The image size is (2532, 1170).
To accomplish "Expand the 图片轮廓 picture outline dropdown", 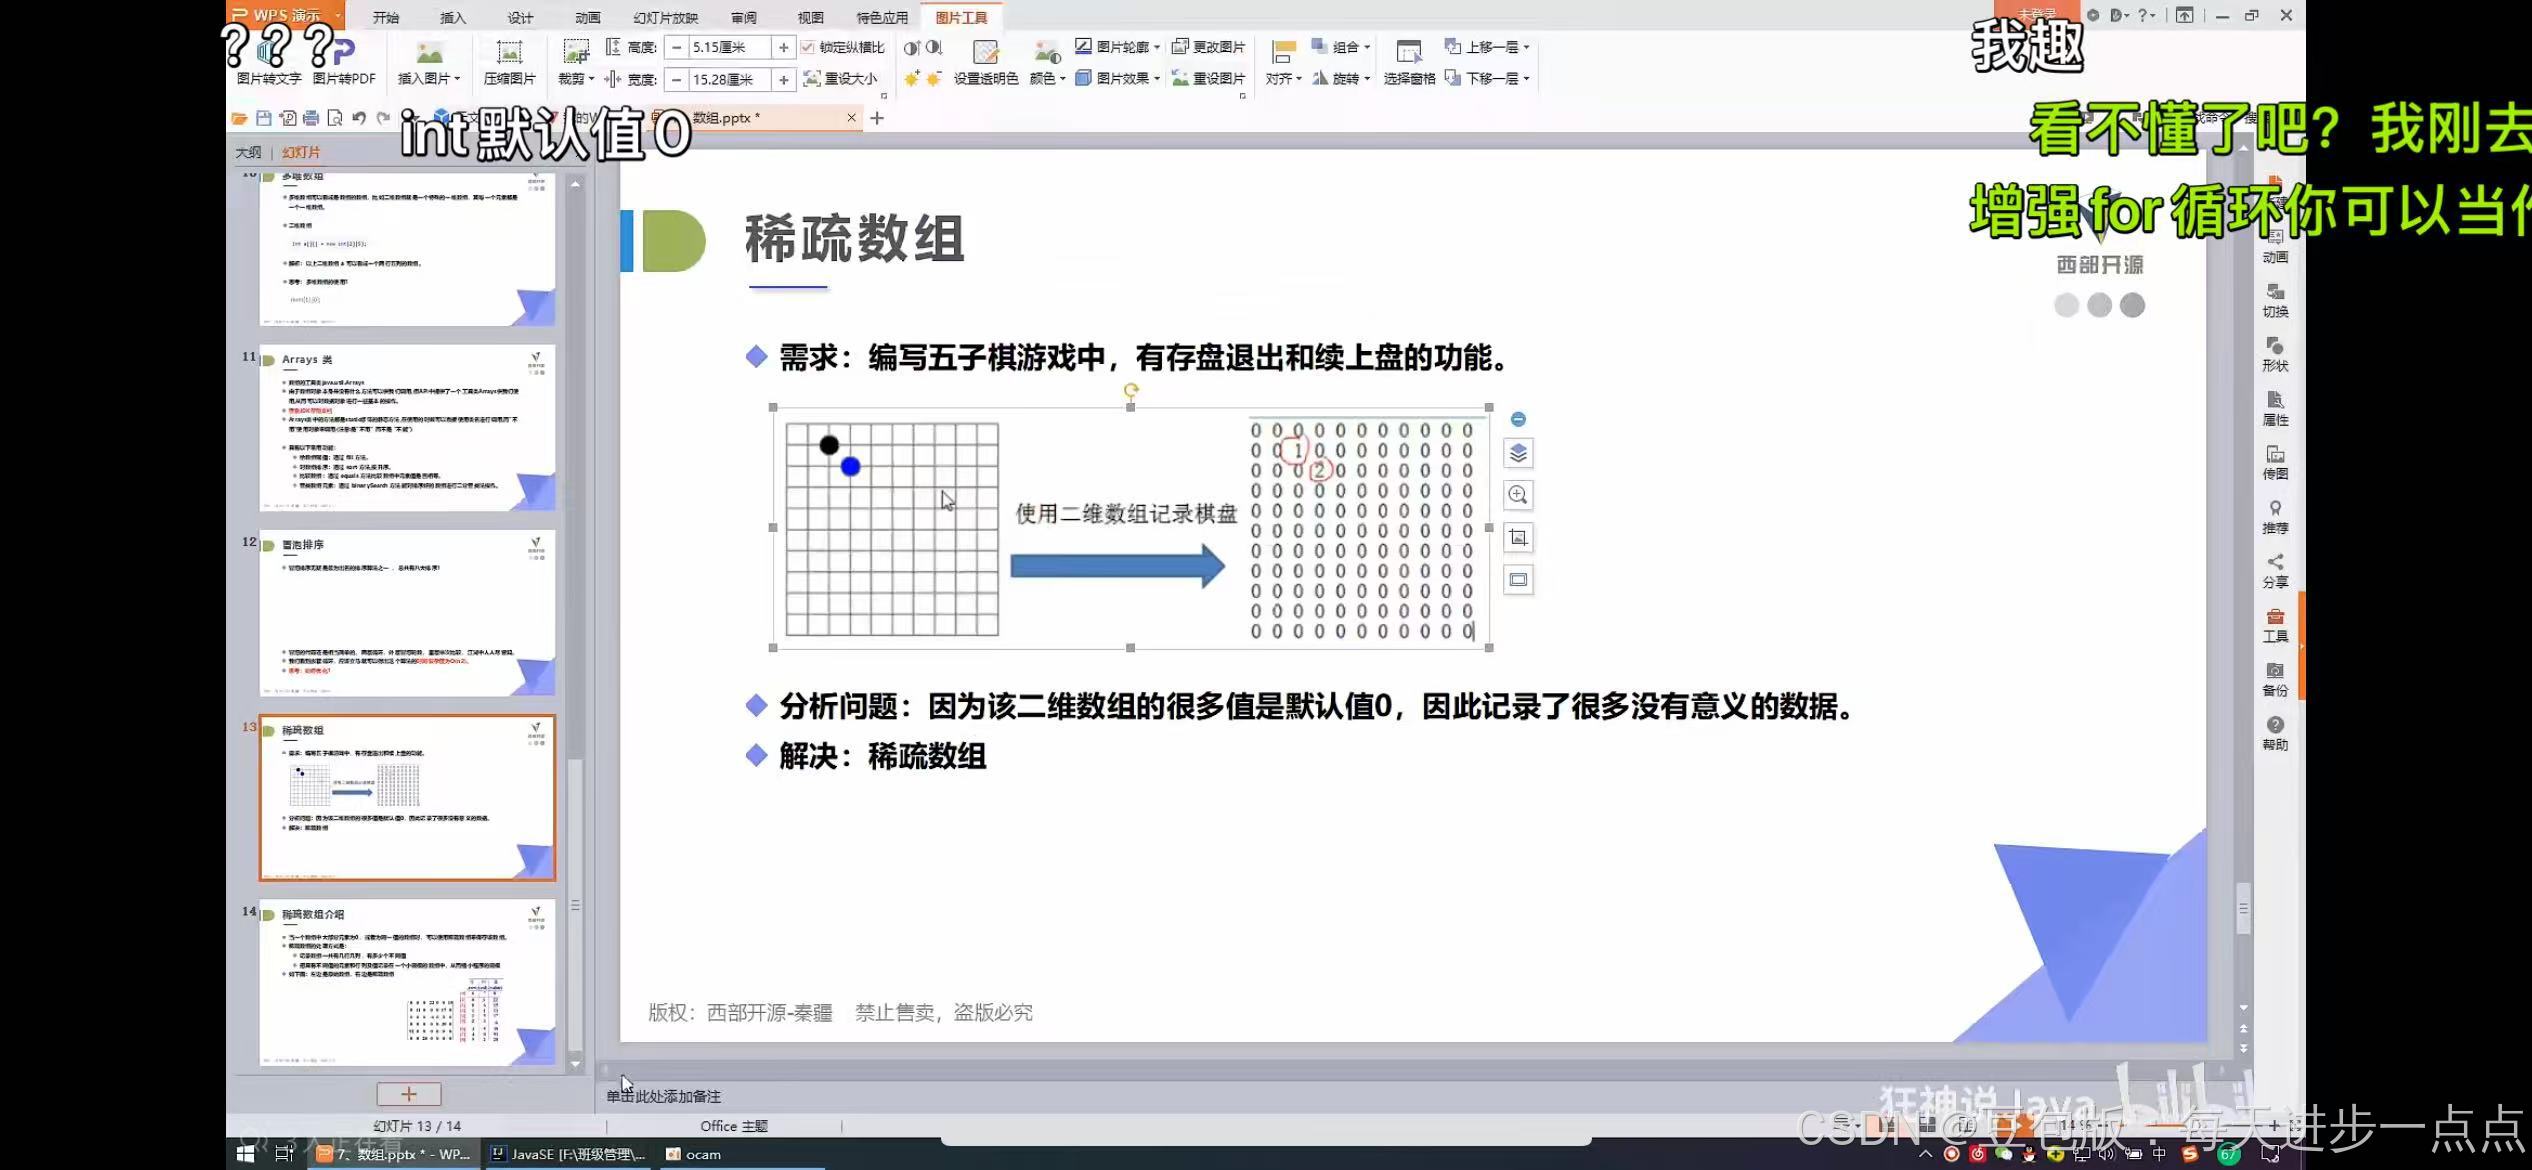I will pos(1118,47).
